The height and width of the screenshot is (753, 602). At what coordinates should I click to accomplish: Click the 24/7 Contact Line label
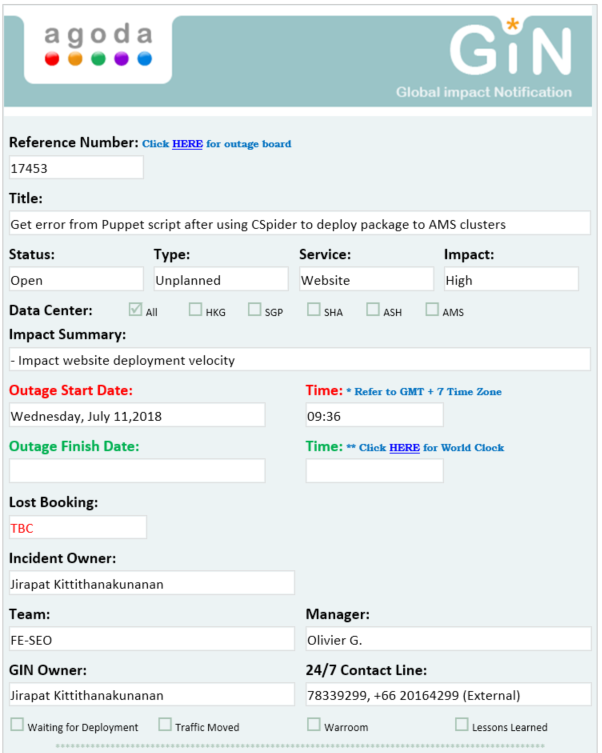366,670
